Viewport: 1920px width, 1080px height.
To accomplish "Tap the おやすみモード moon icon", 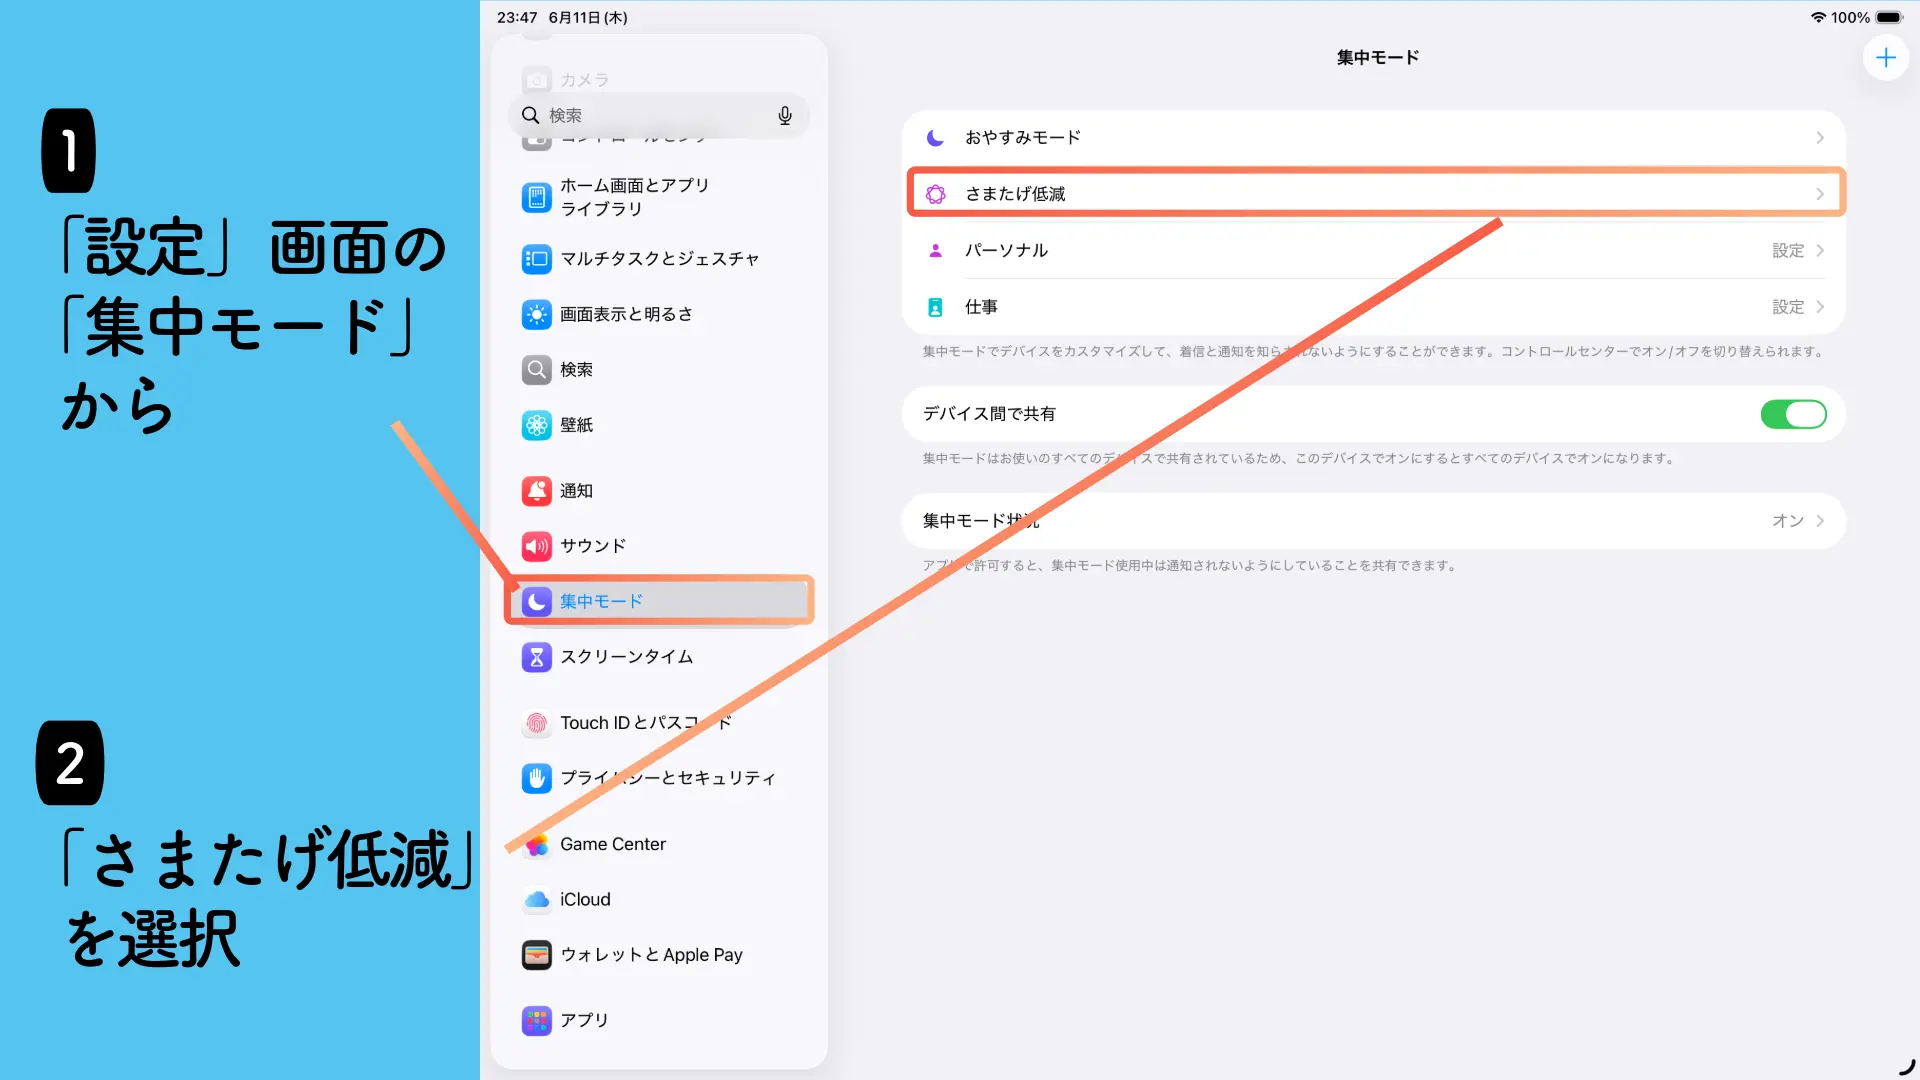I will coord(935,138).
